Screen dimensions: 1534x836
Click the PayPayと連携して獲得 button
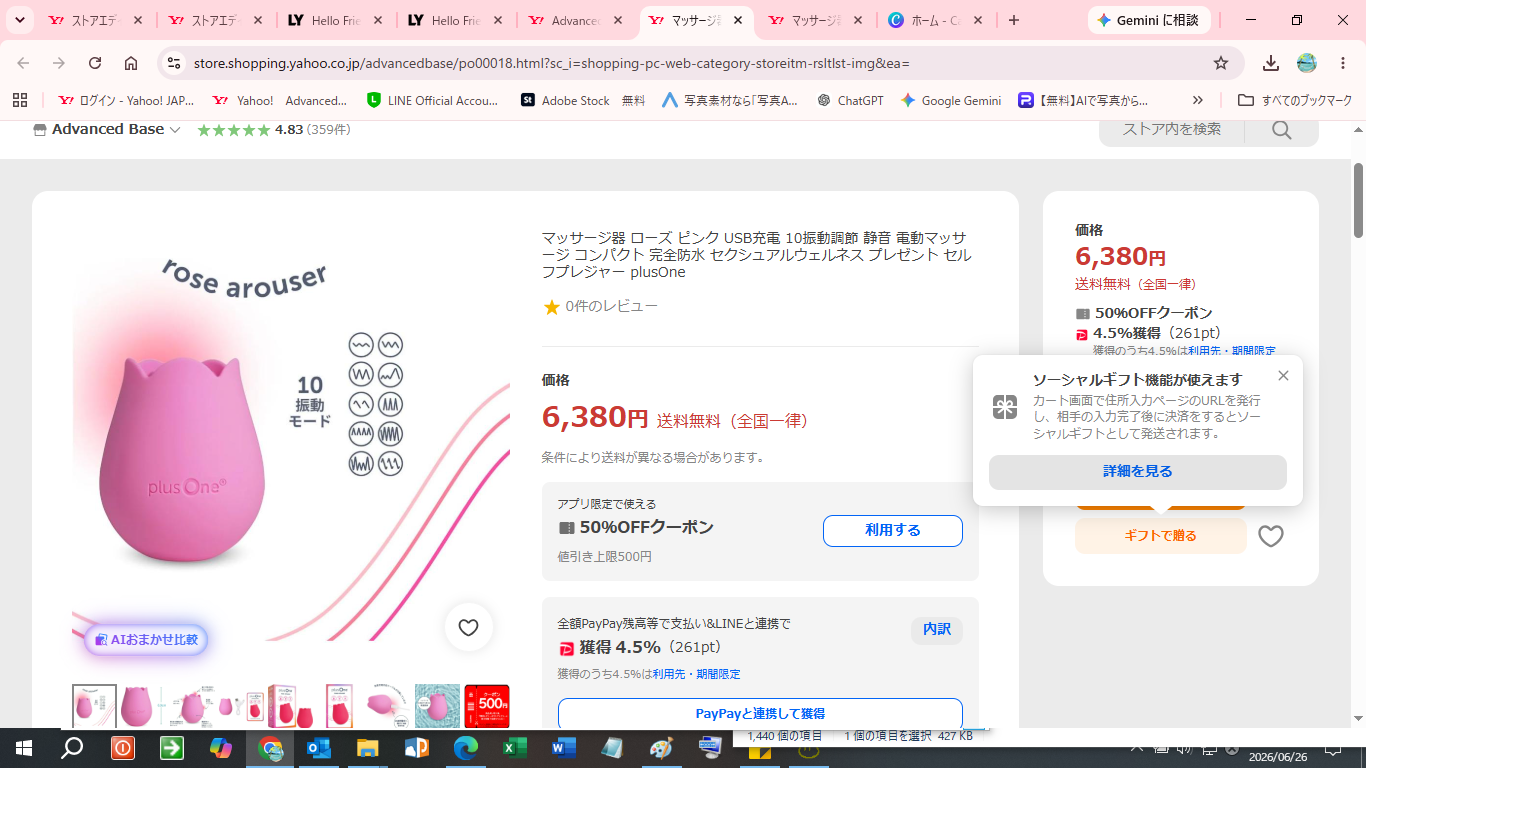pyautogui.click(x=760, y=713)
